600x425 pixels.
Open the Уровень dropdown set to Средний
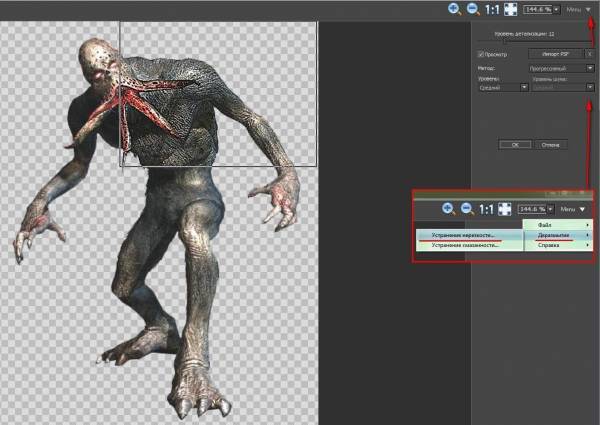pos(503,87)
